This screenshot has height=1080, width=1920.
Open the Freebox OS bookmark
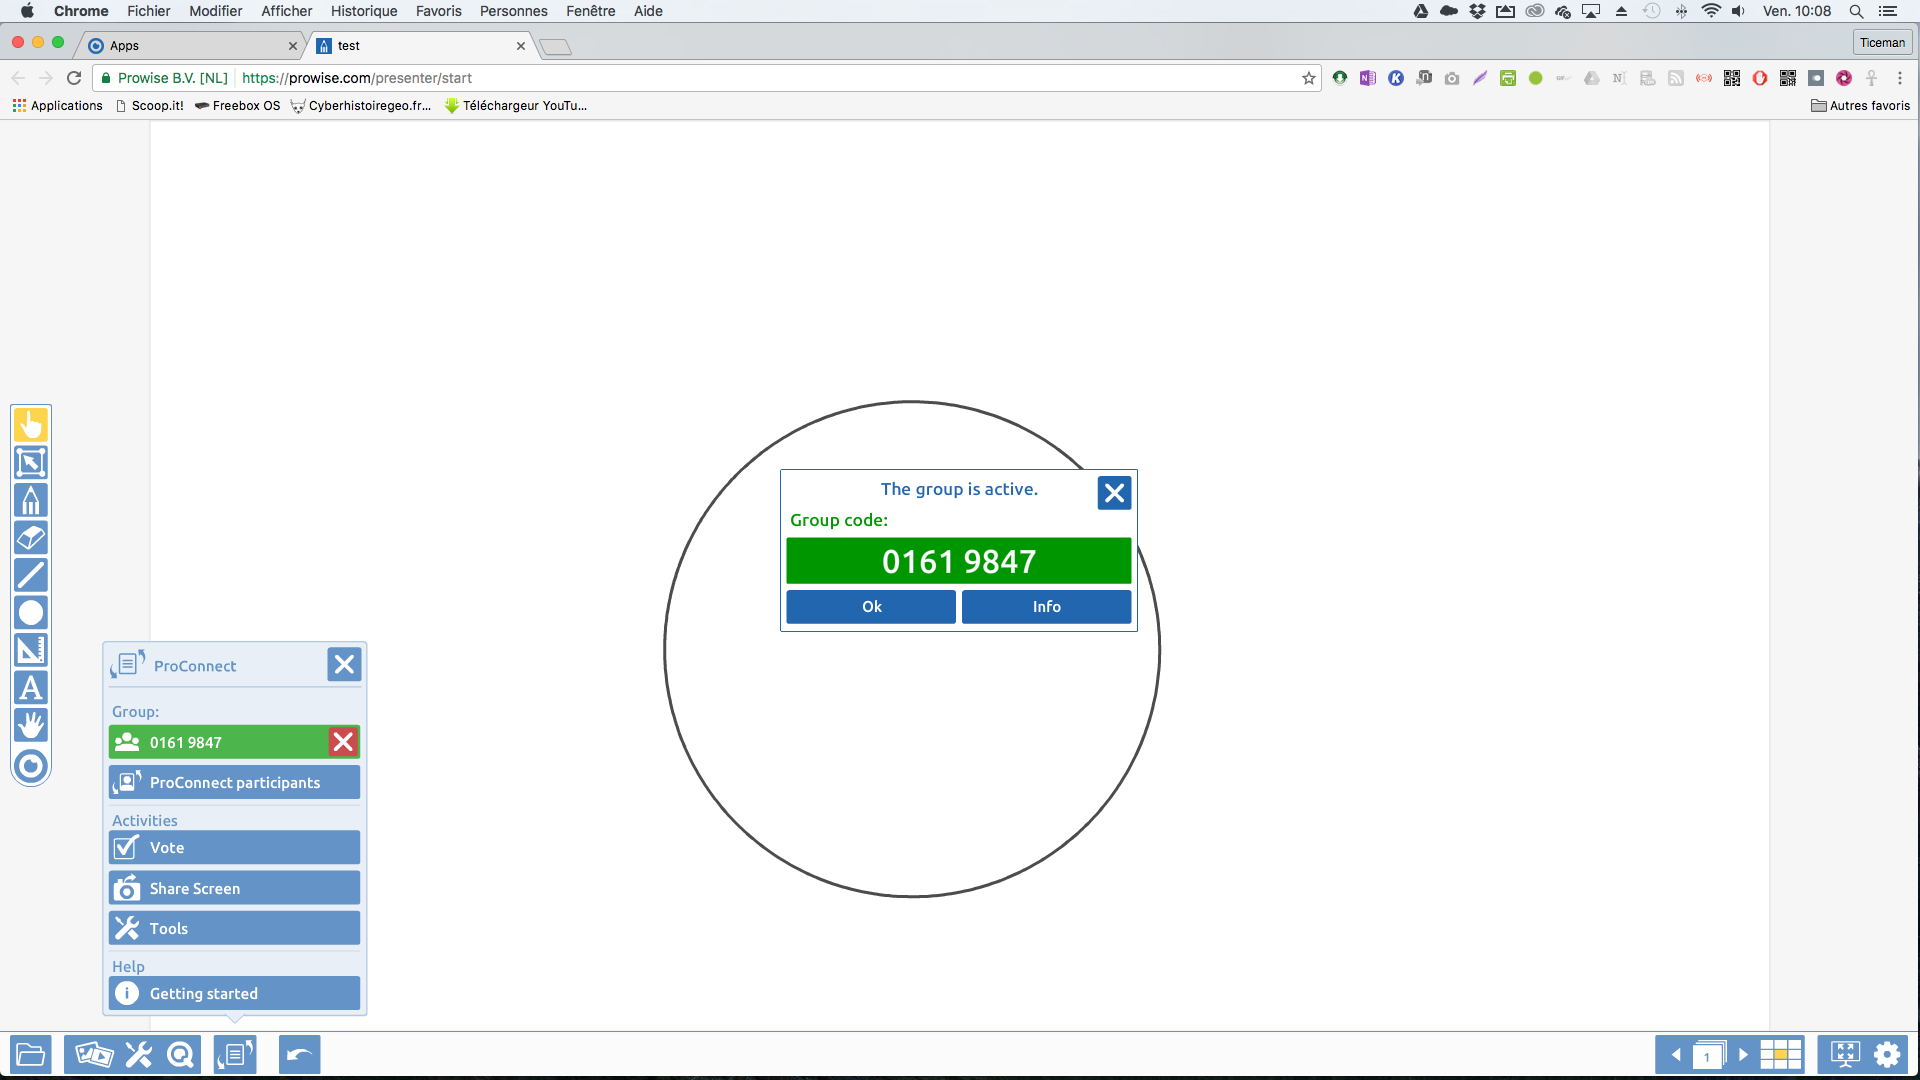(x=237, y=106)
